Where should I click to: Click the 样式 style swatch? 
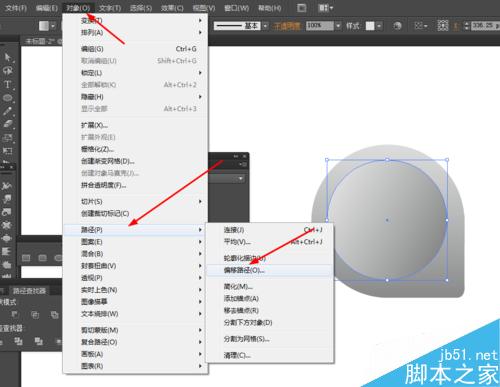[x=370, y=26]
